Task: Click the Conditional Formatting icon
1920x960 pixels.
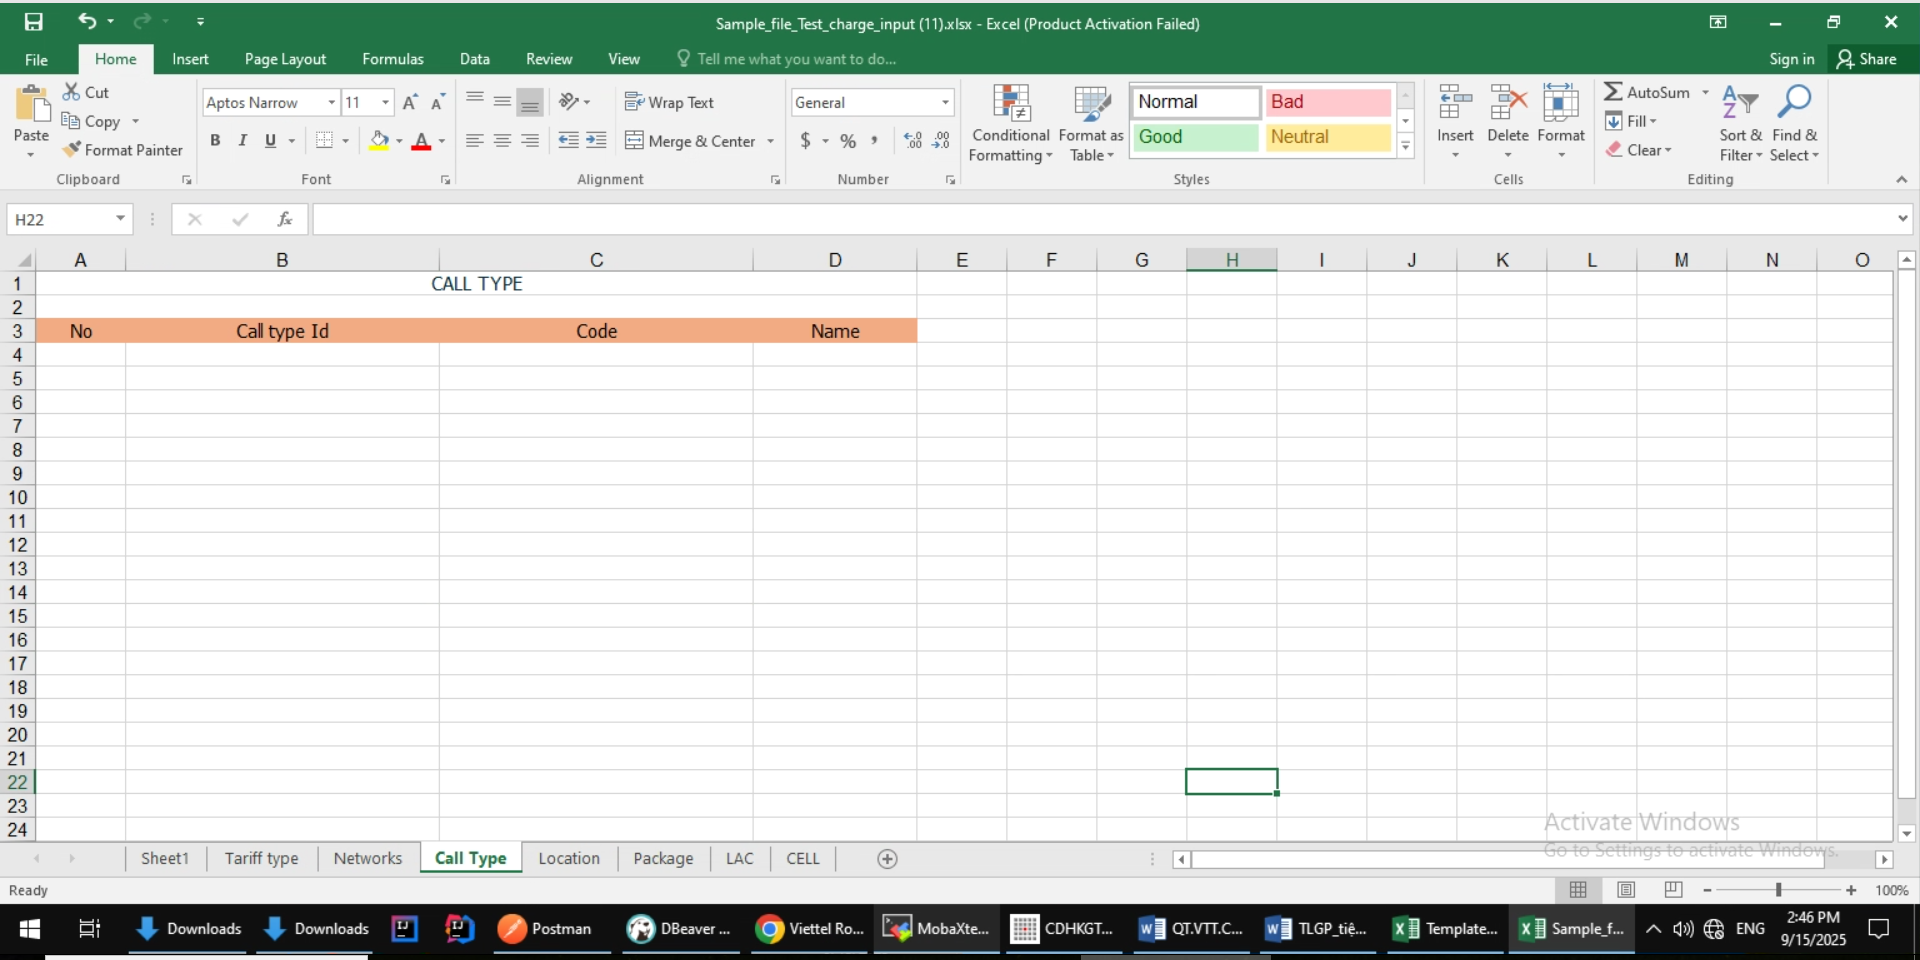Action: click(1011, 105)
